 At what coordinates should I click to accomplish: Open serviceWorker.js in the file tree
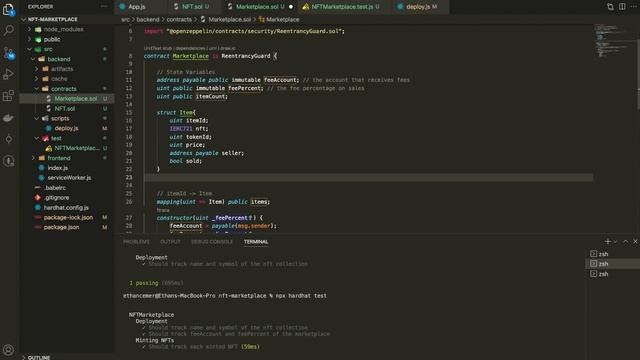(x=67, y=178)
